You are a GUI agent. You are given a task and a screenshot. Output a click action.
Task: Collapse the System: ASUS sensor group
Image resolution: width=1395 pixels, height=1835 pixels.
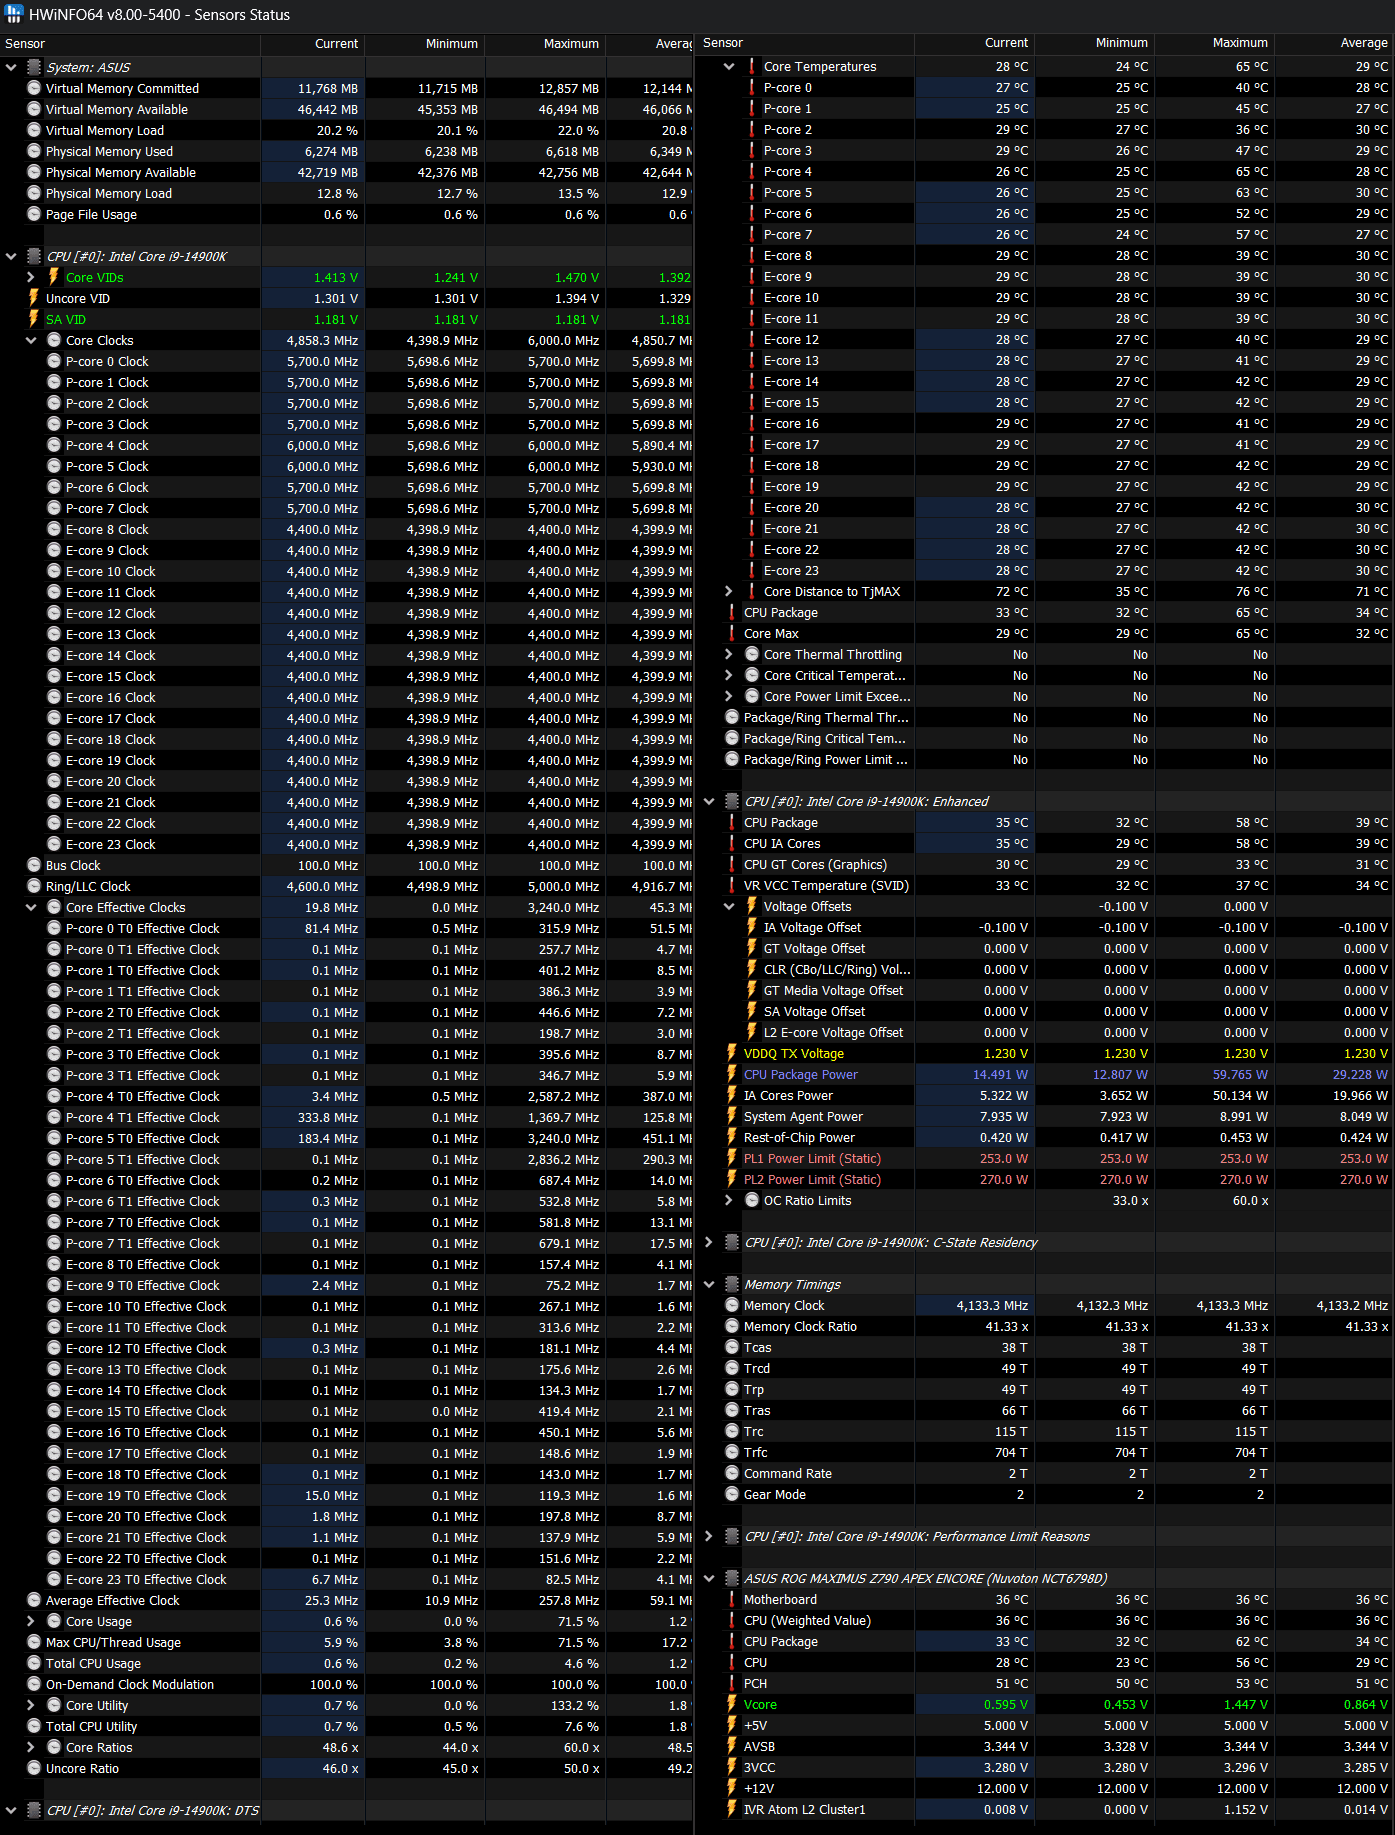pyautogui.click(x=11, y=67)
